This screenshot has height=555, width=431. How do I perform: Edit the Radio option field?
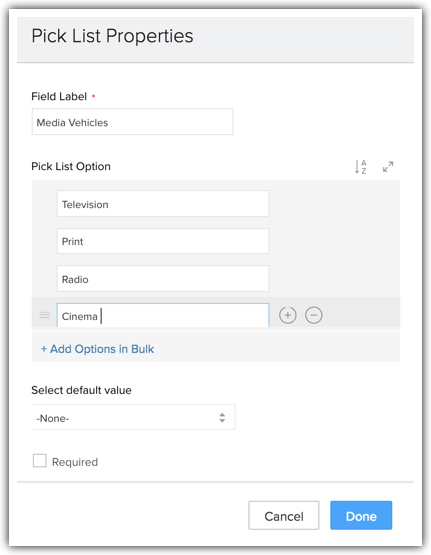[163, 279]
